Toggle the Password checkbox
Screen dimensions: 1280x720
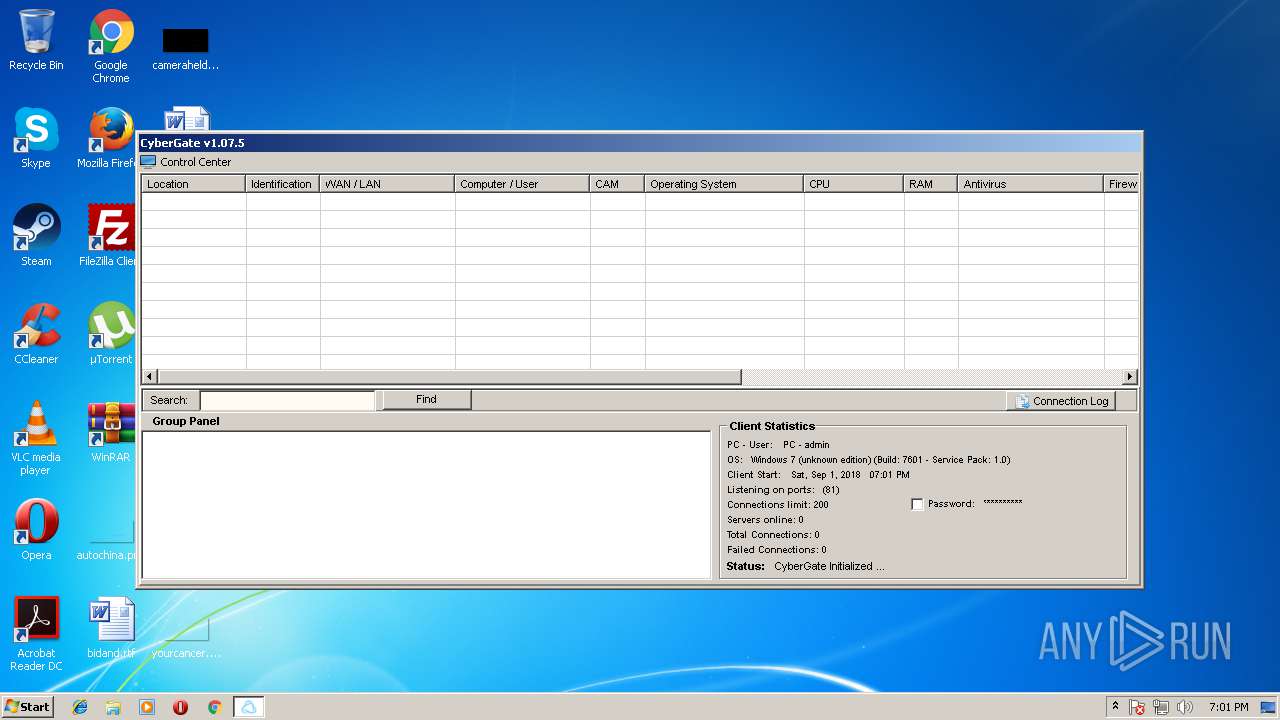pos(917,505)
